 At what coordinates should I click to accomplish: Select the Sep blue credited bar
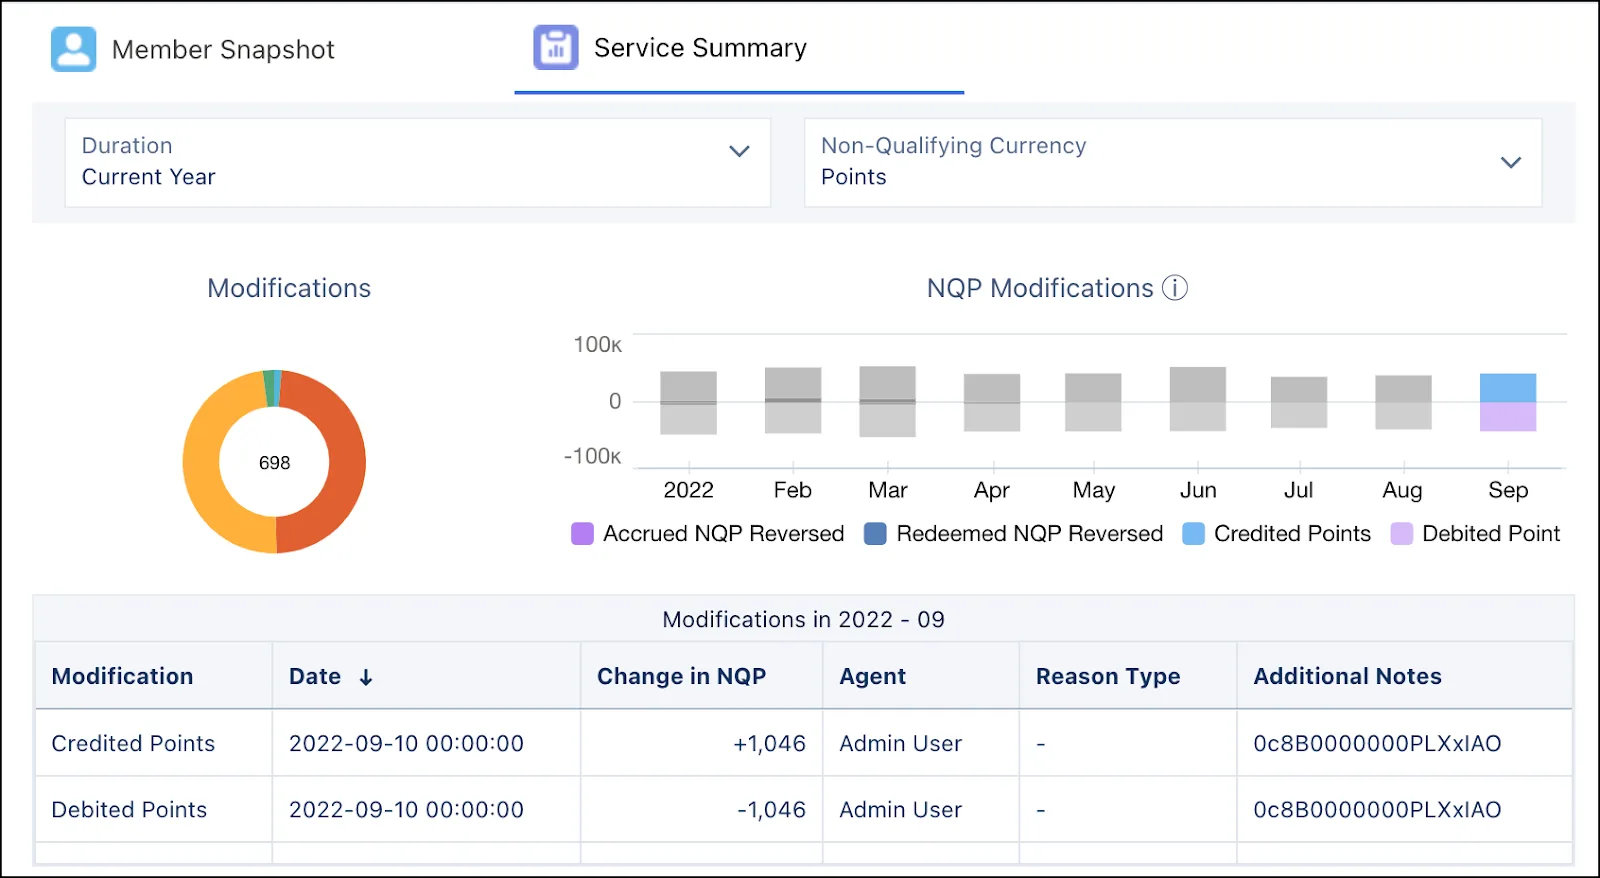pos(1508,388)
